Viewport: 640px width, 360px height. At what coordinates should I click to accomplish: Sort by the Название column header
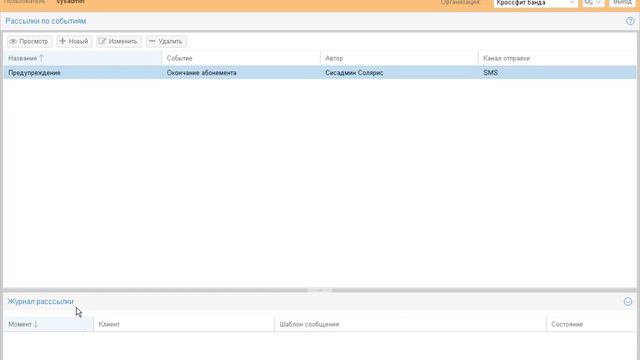(x=82, y=58)
